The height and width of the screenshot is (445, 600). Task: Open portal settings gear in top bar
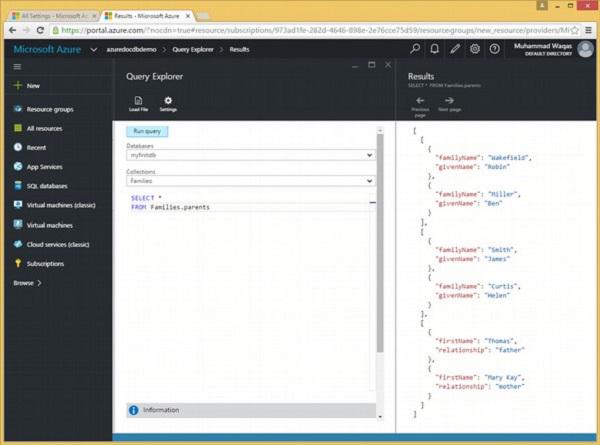(x=475, y=48)
